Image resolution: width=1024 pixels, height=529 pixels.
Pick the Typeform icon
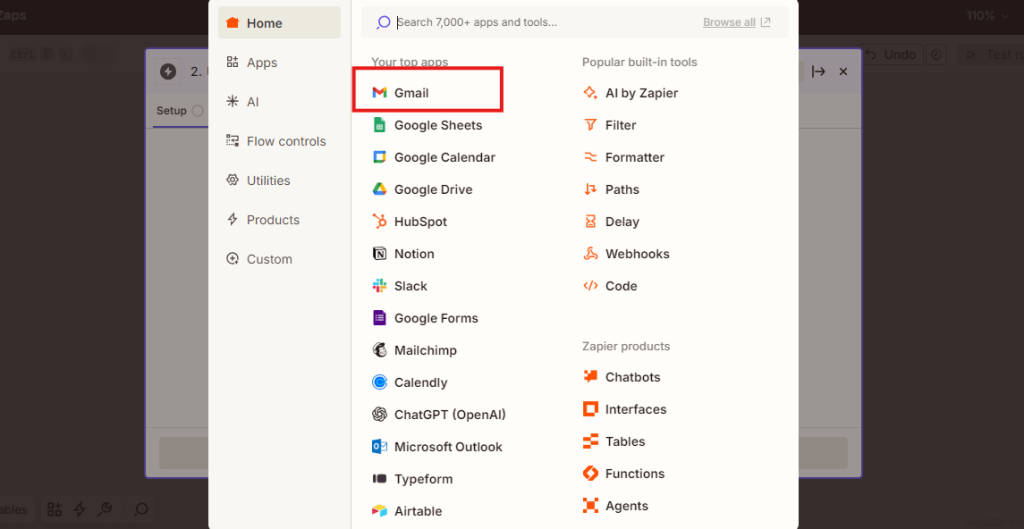coord(379,479)
